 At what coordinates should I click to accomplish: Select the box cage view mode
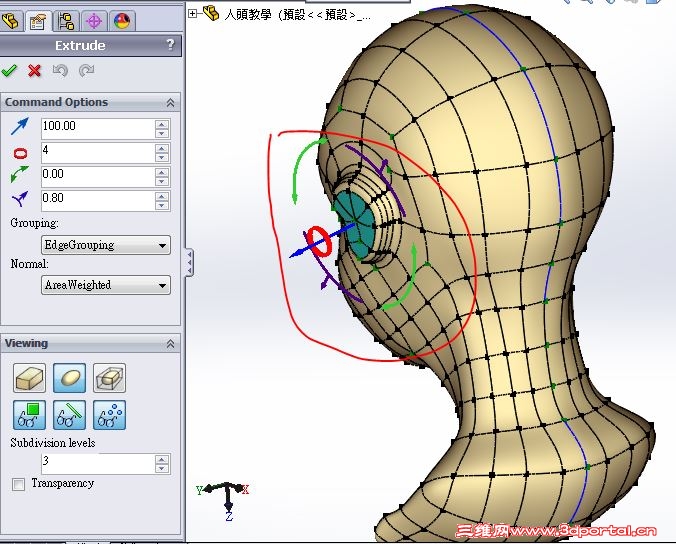29,378
